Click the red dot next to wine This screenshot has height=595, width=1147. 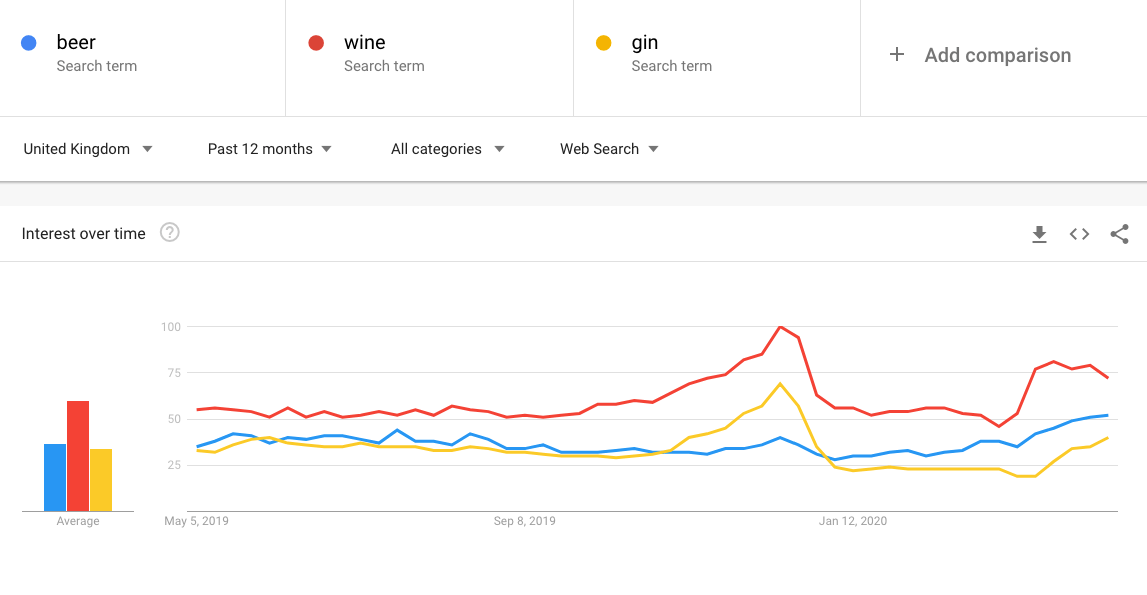coord(316,43)
